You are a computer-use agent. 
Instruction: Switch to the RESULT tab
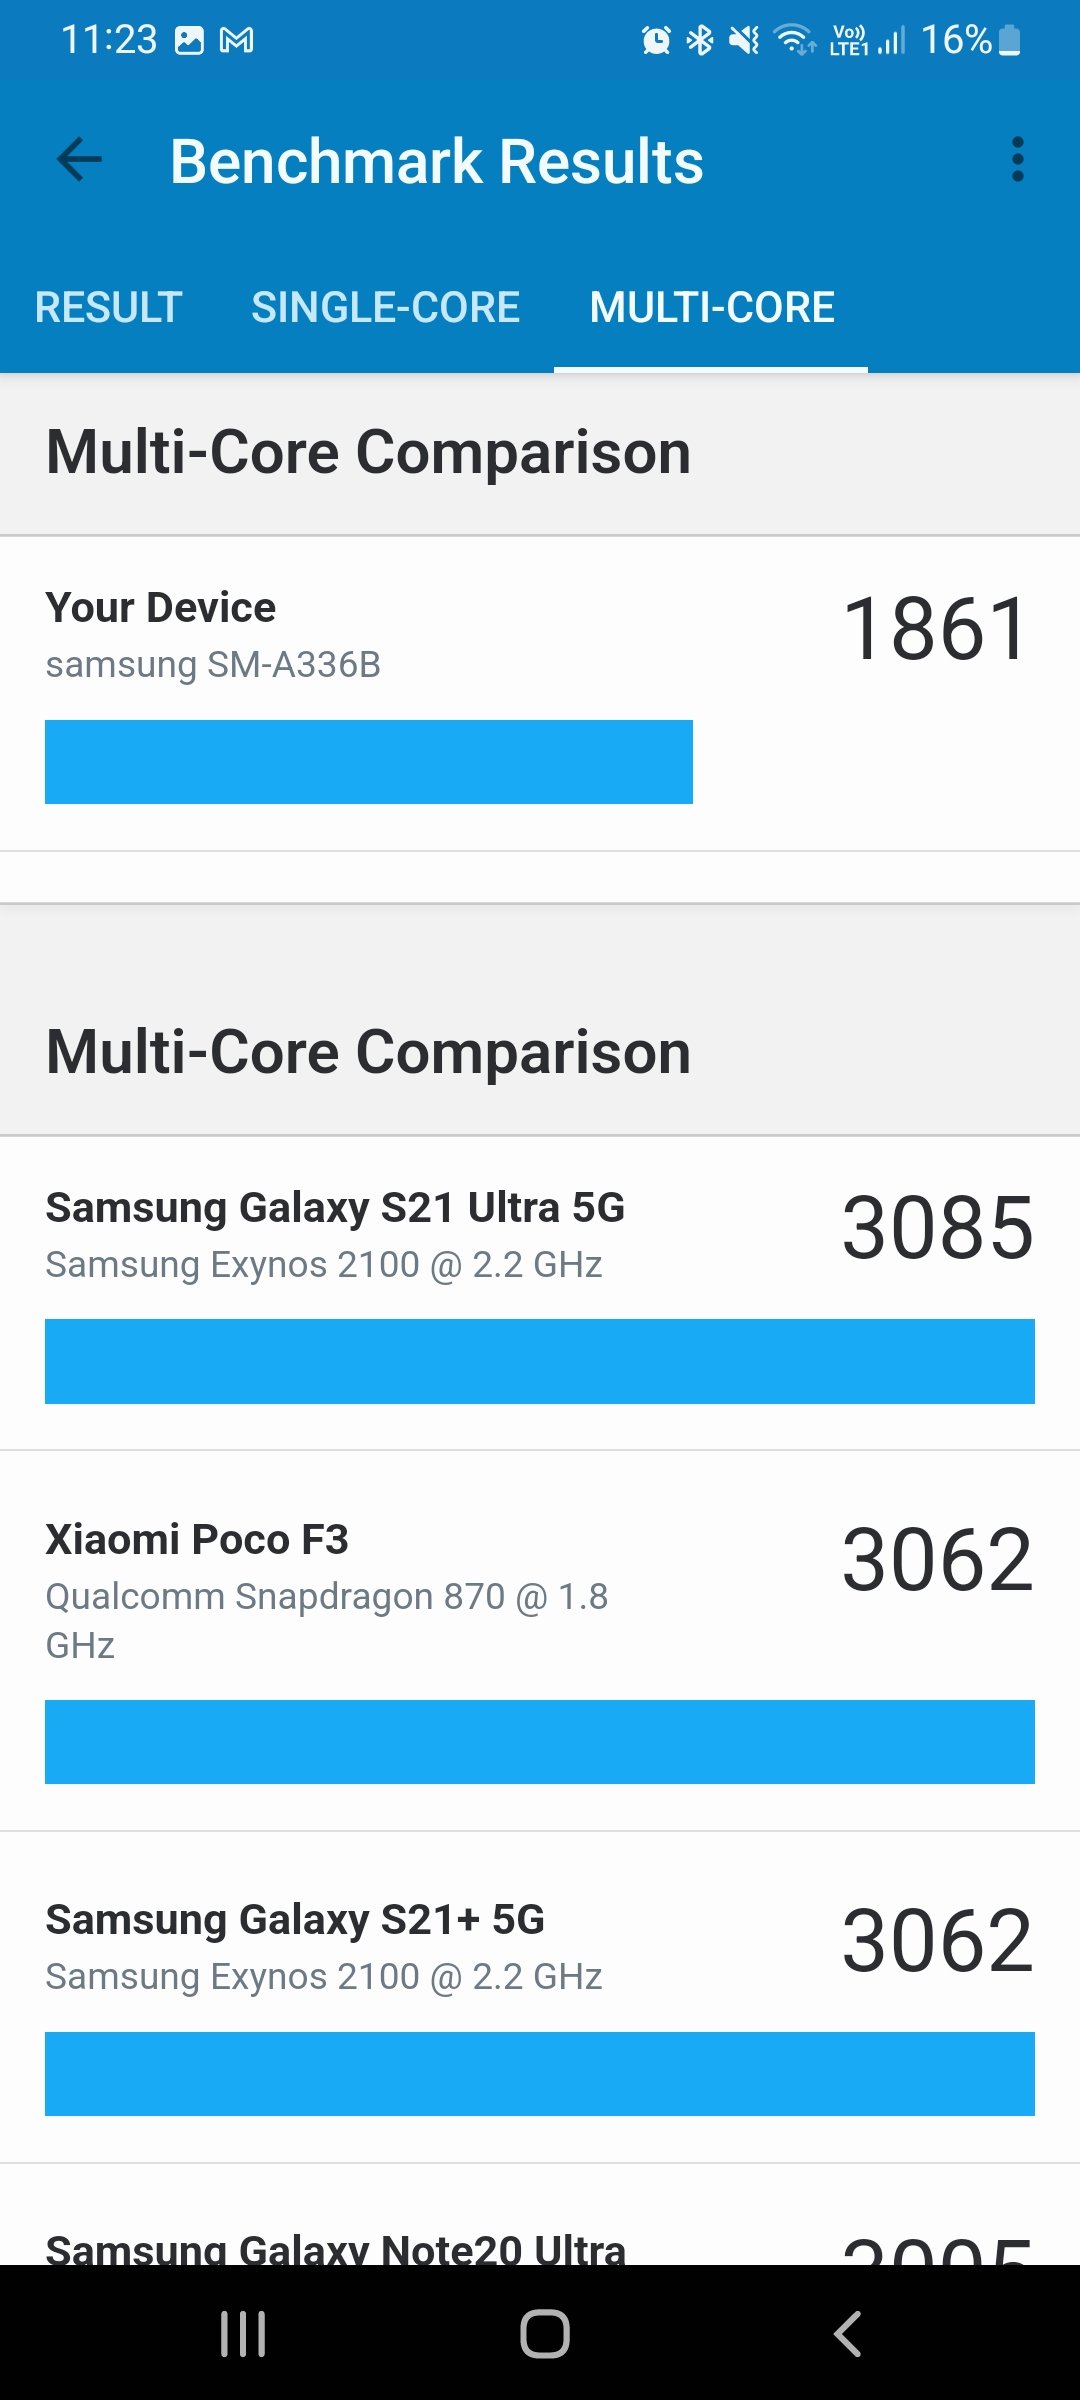tap(108, 307)
